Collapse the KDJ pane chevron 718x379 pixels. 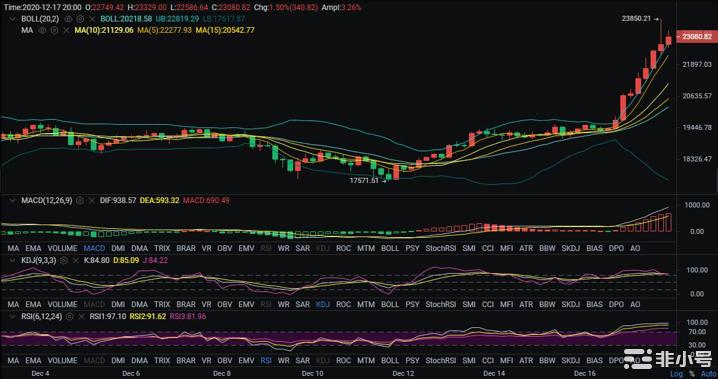tap(13, 260)
